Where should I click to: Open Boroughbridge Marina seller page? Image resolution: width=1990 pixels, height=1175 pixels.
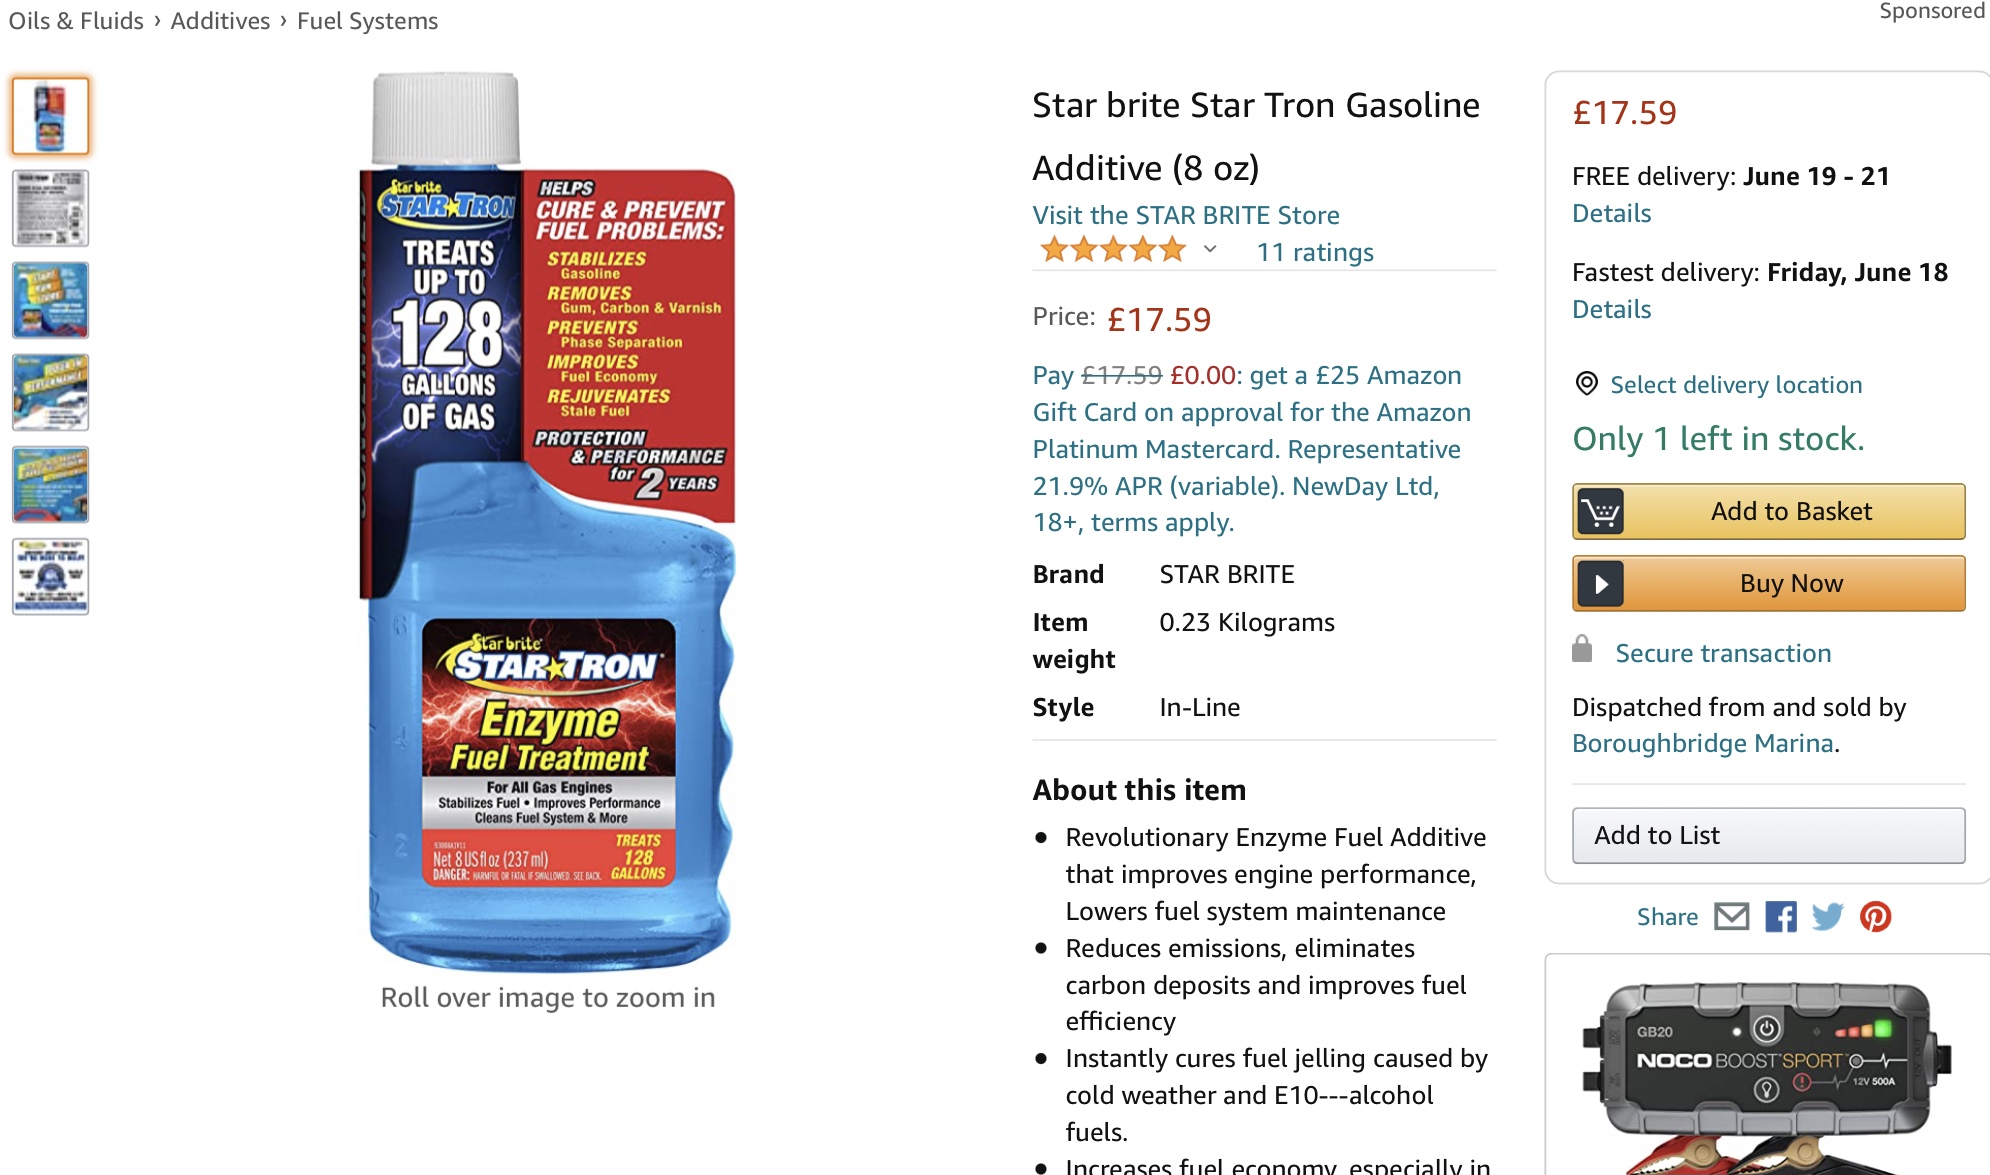(x=1702, y=743)
